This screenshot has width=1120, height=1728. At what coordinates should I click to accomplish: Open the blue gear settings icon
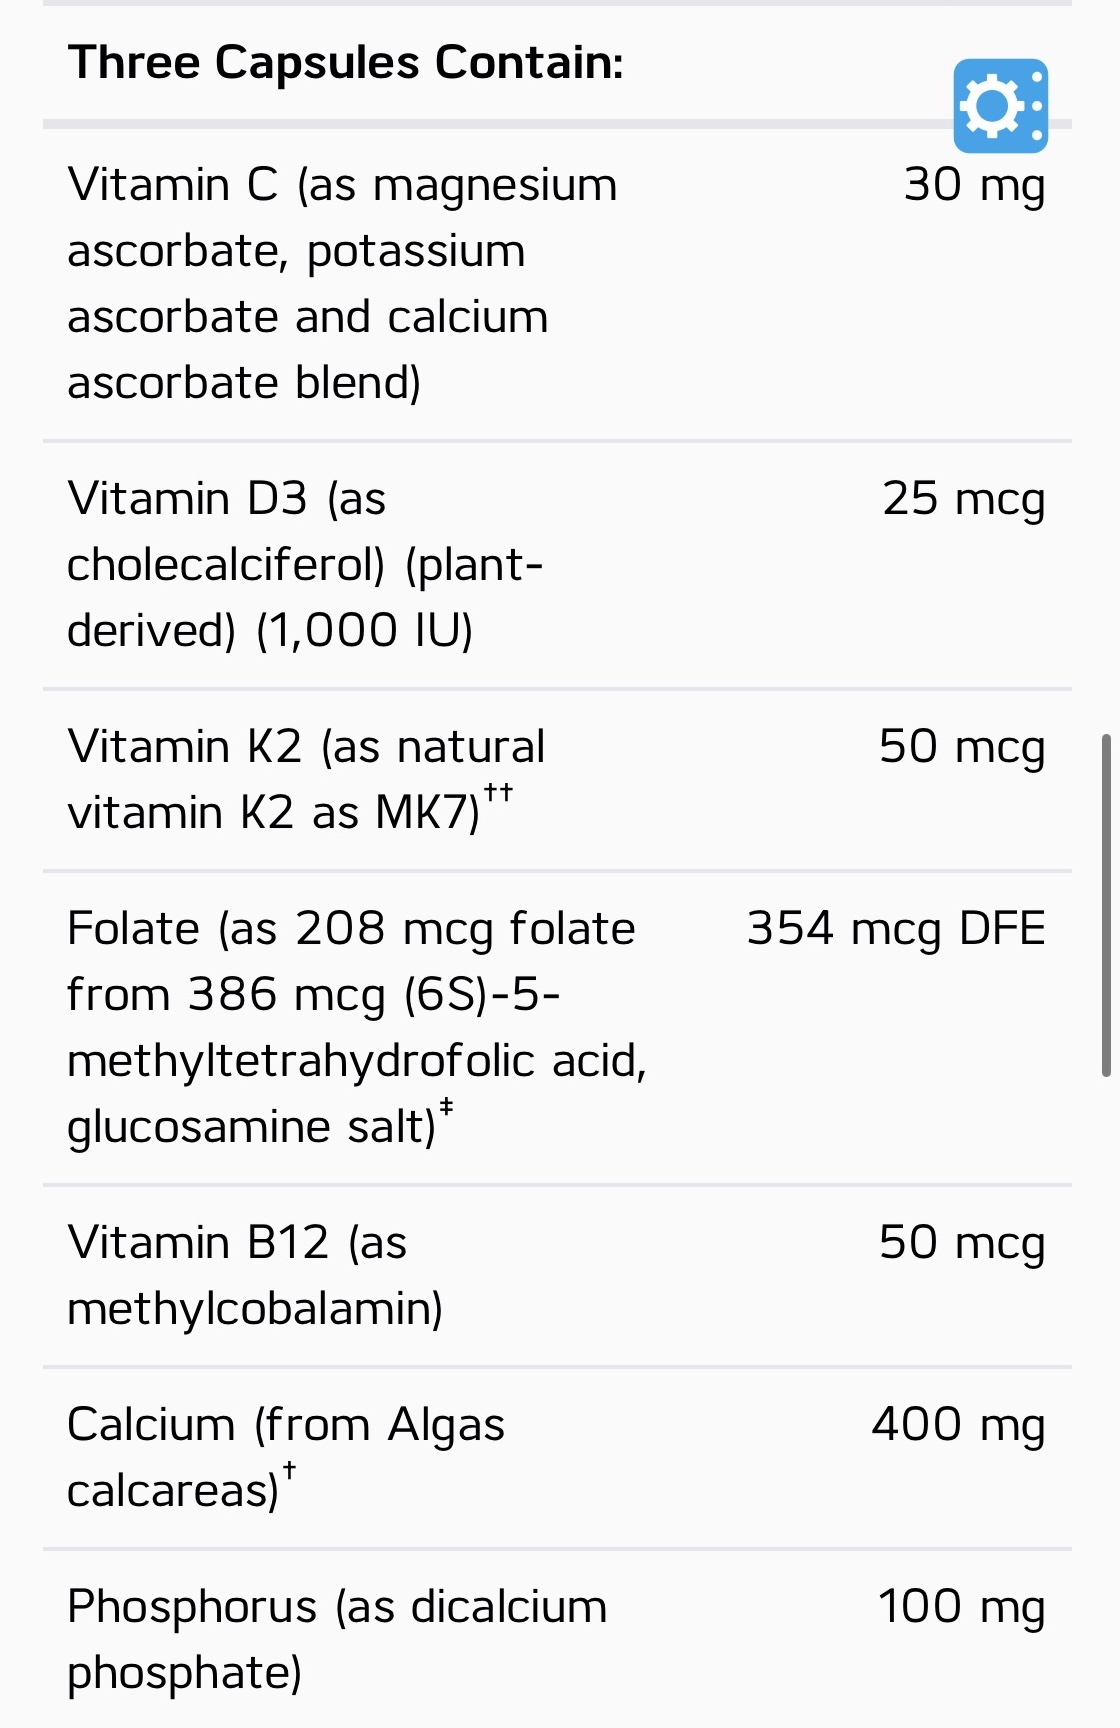(x=1000, y=106)
